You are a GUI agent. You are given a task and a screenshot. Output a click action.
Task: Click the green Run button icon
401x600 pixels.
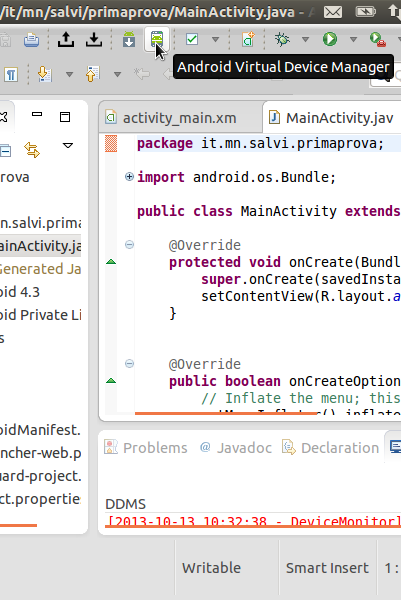[330, 39]
